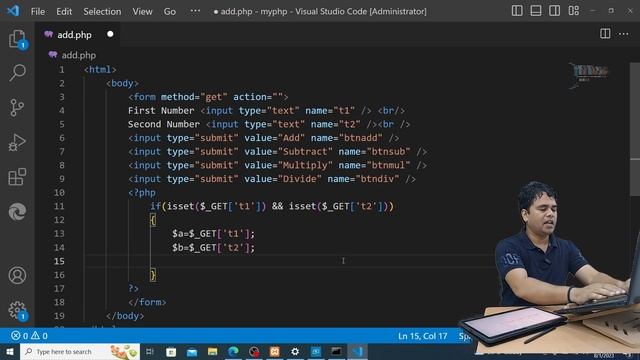This screenshot has height=360, width=640.
Task: Open errors and warnings count in status bar
Action: [29, 336]
